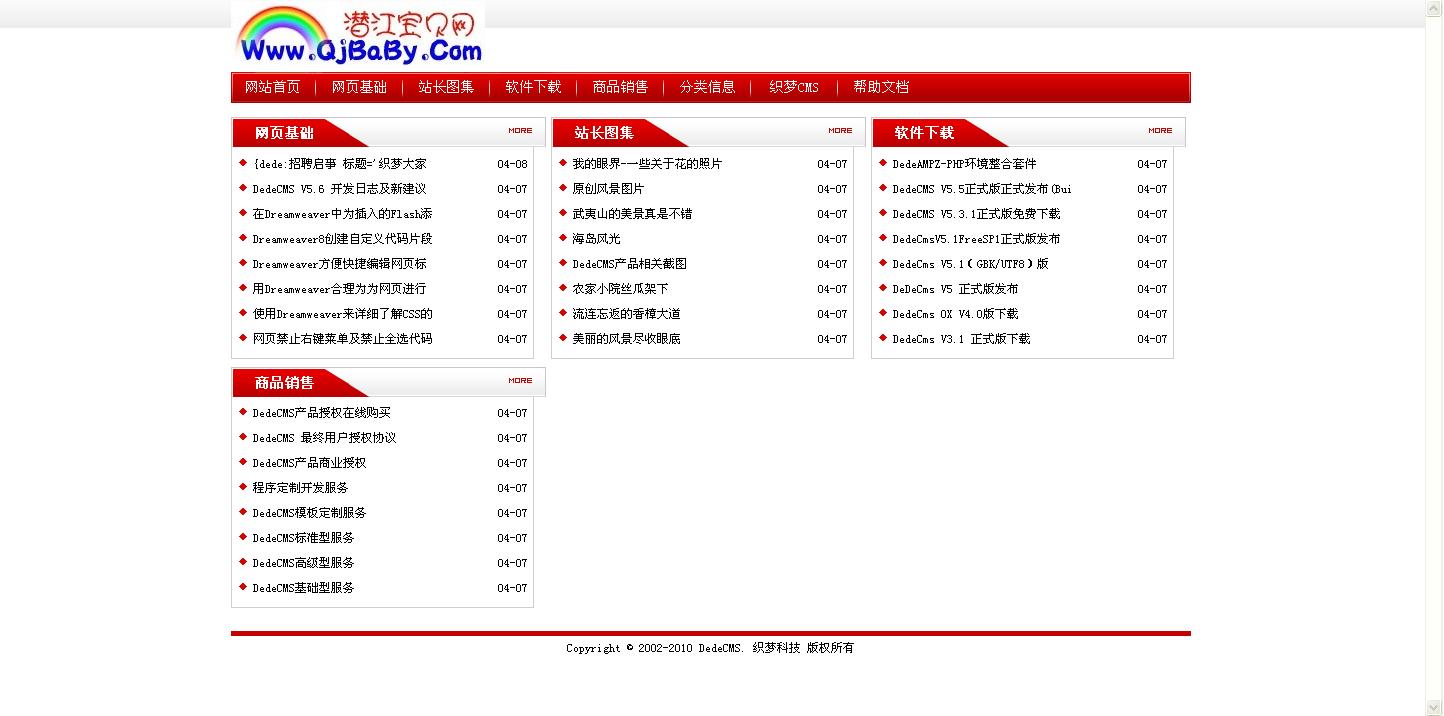Open DedeCMS产品相关截图 link
This screenshot has width=1444, height=716.
629,264
